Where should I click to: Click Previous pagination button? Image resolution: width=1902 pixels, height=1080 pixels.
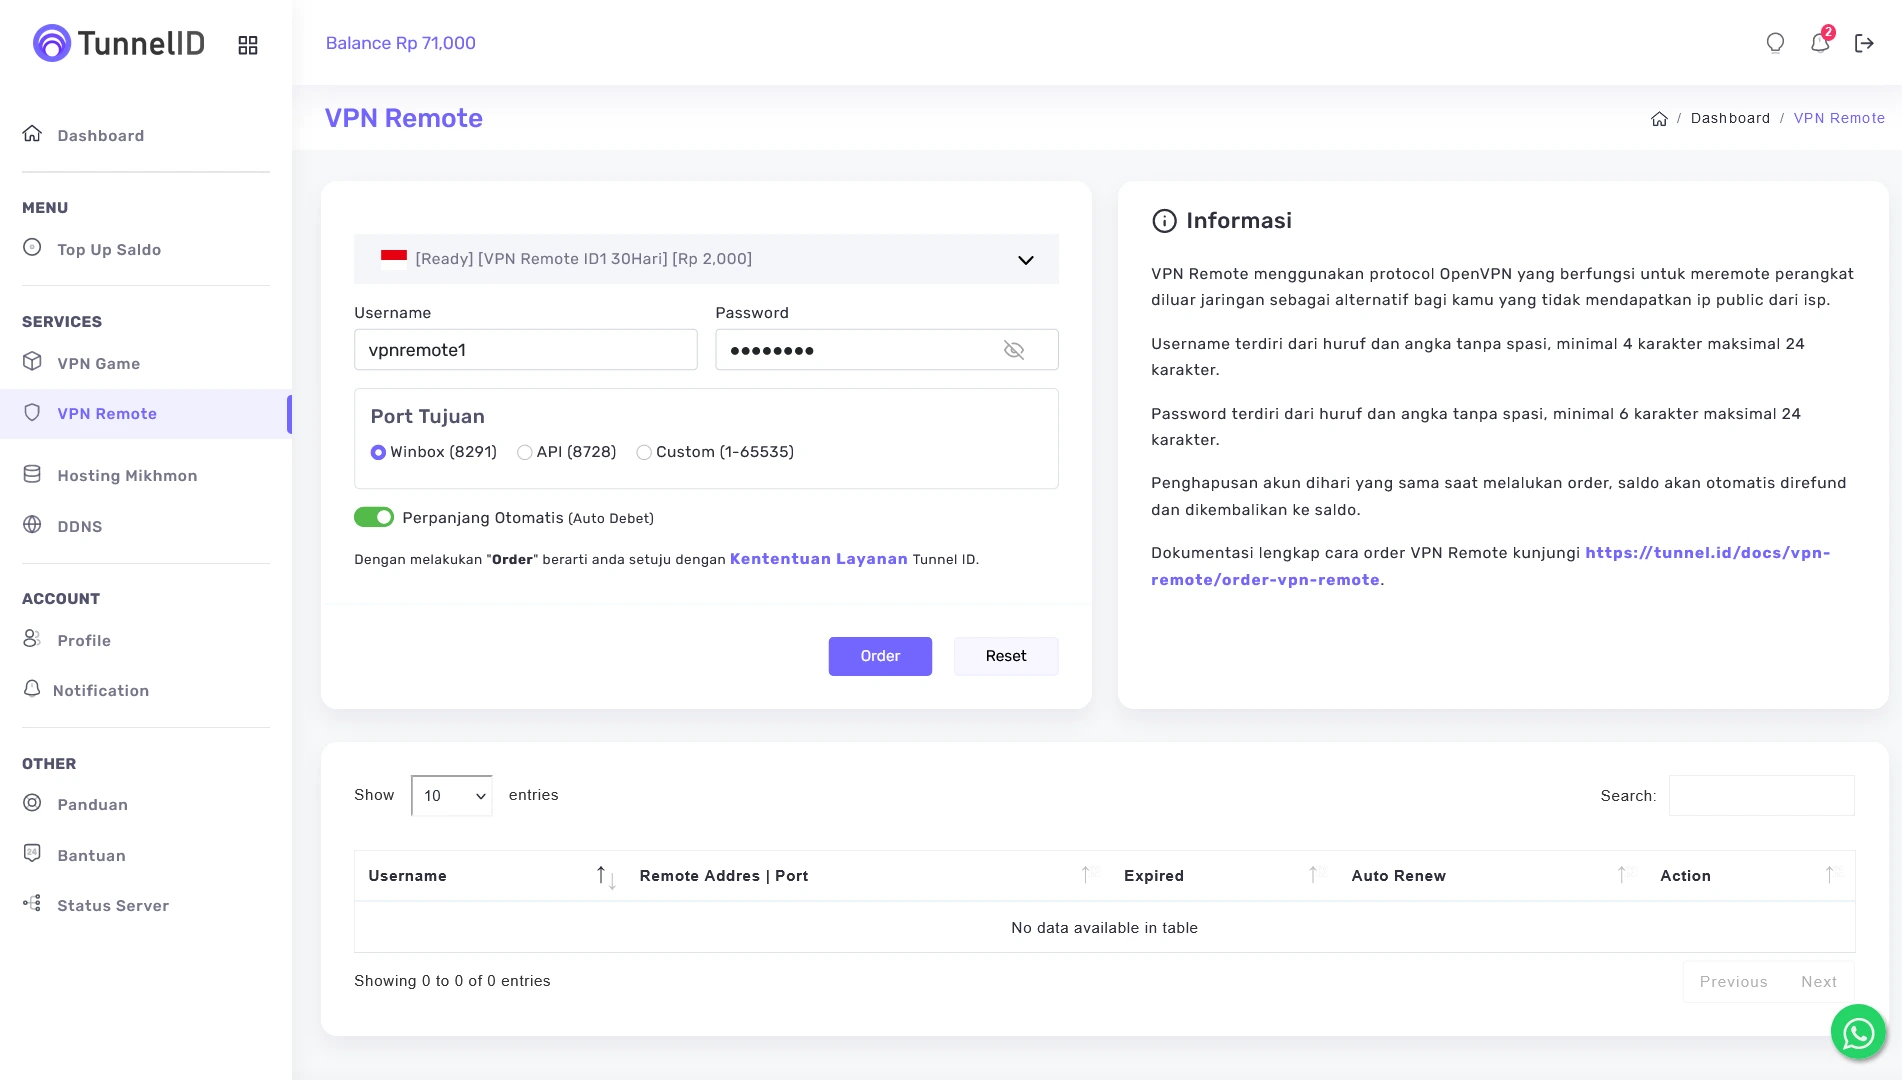pyautogui.click(x=1734, y=982)
